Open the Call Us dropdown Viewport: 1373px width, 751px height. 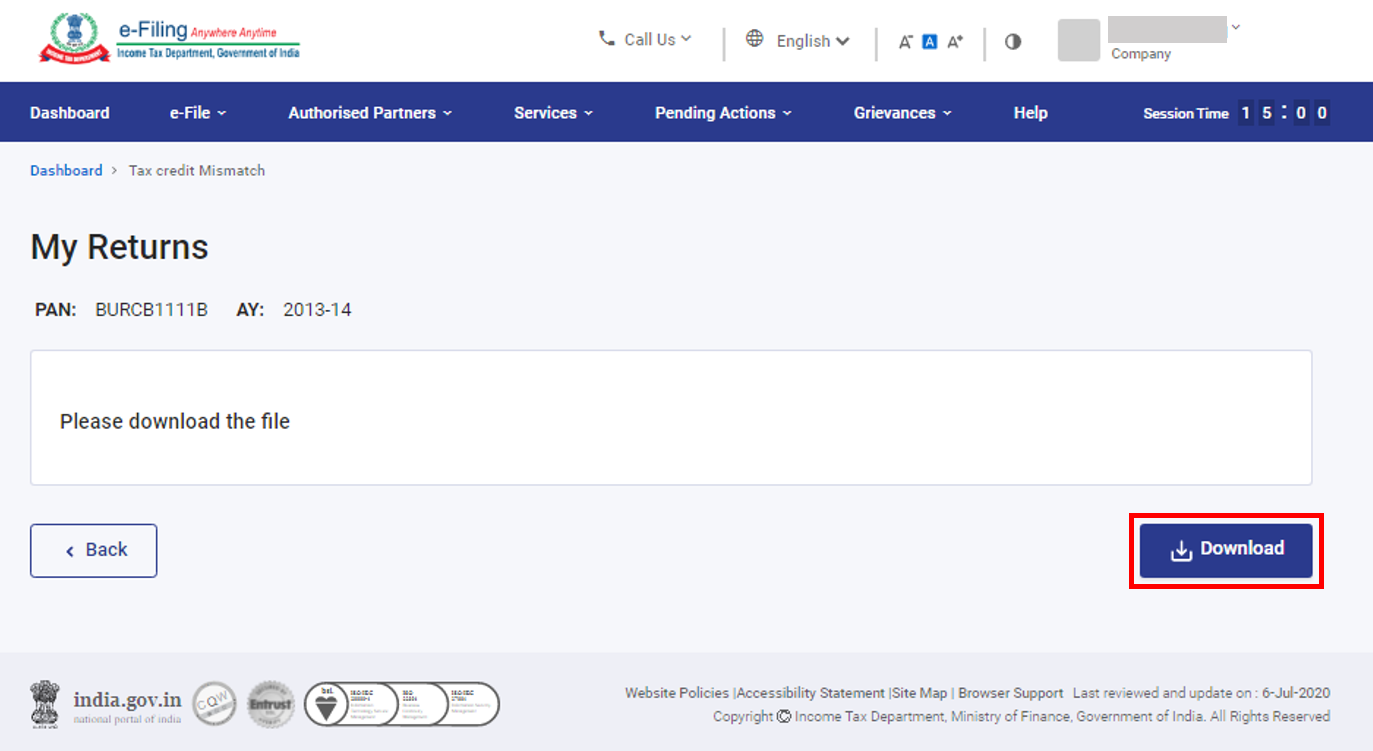(x=646, y=40)
